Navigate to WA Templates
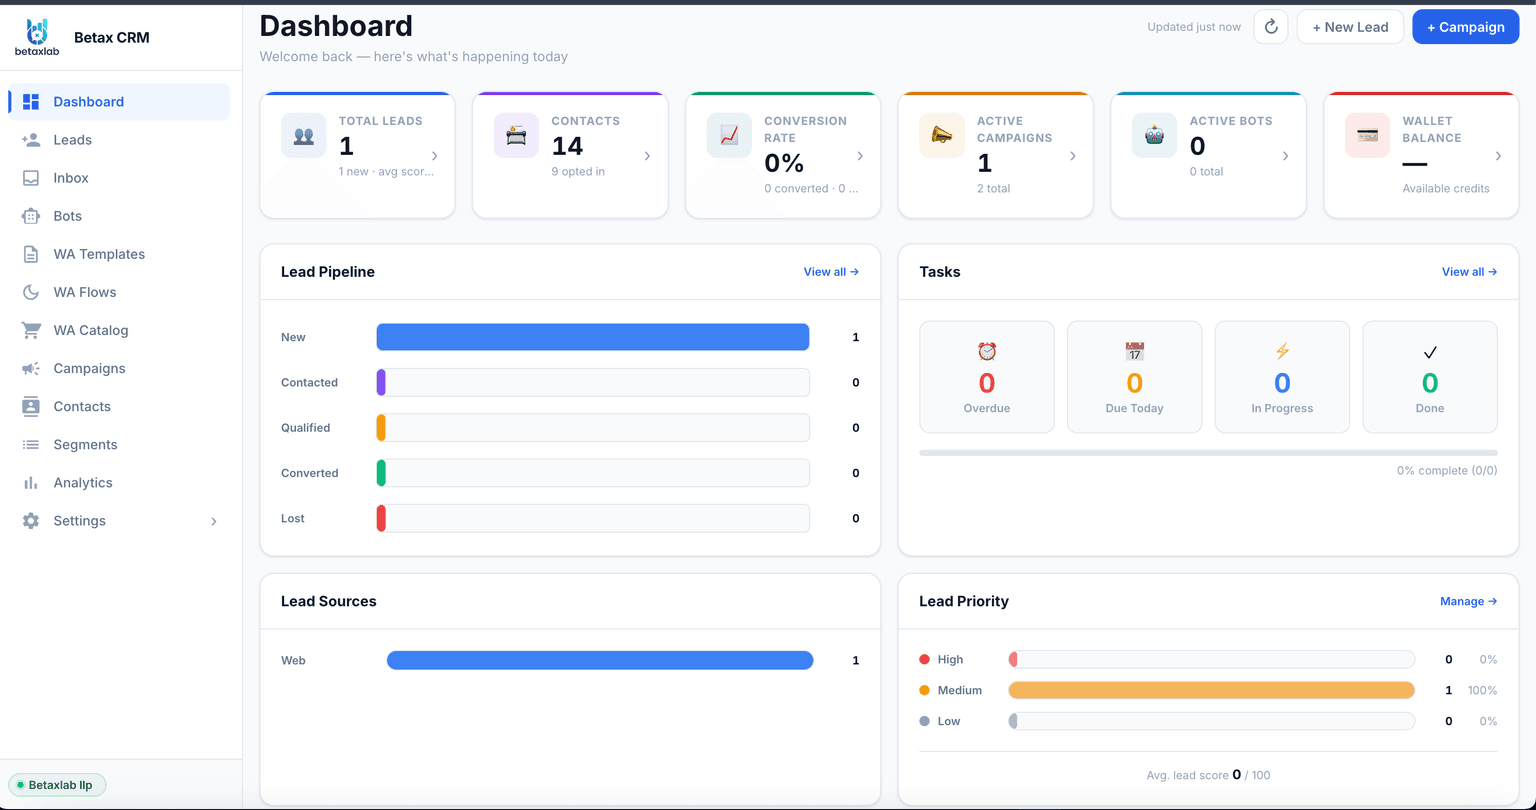This screenshot has width=1536, height=810. pyautogui.click(x=119, y=254)
